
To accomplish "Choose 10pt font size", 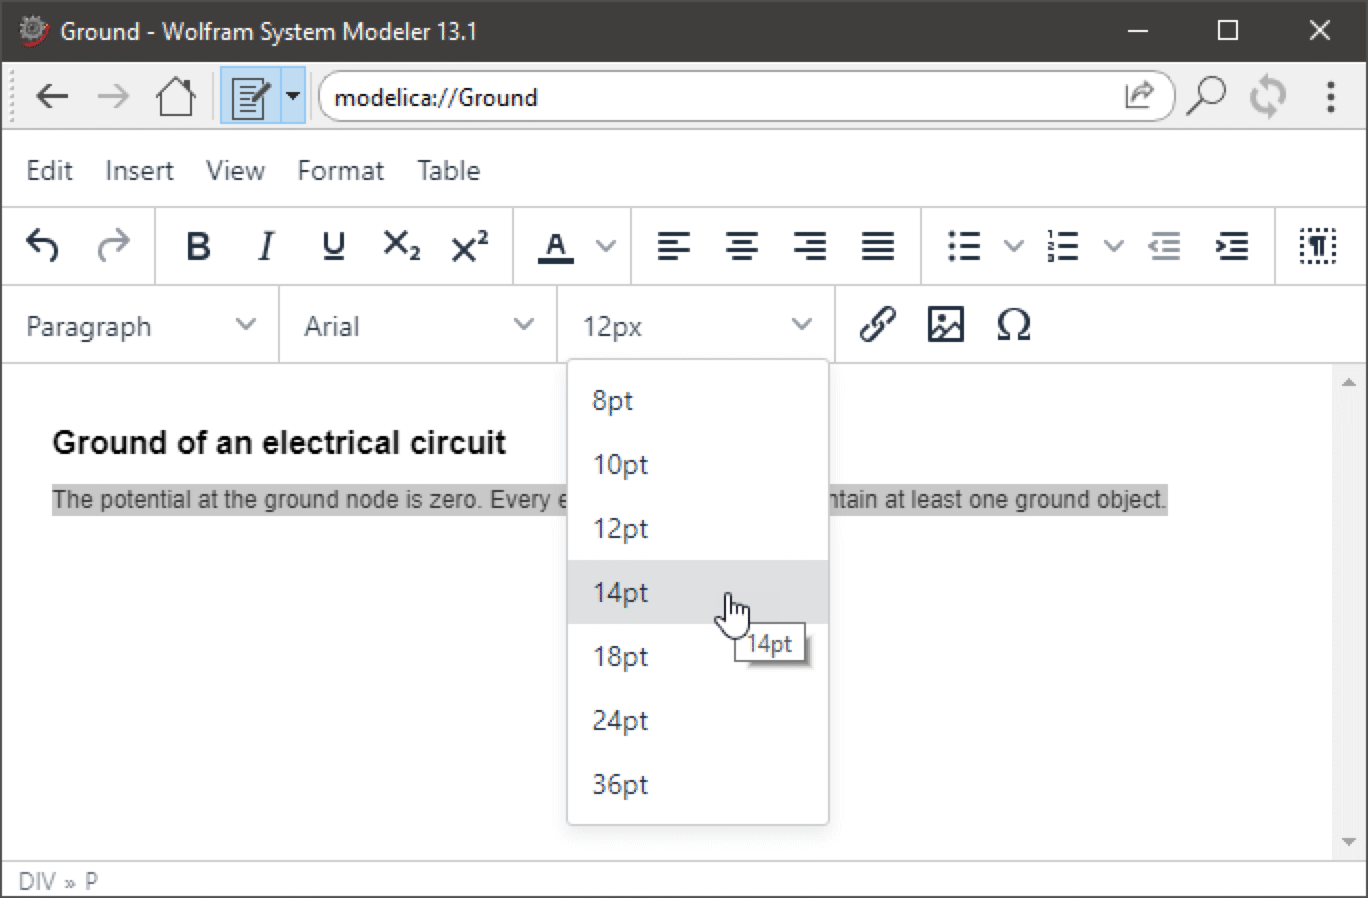I will pyautogui.click(x=698, y=464).
